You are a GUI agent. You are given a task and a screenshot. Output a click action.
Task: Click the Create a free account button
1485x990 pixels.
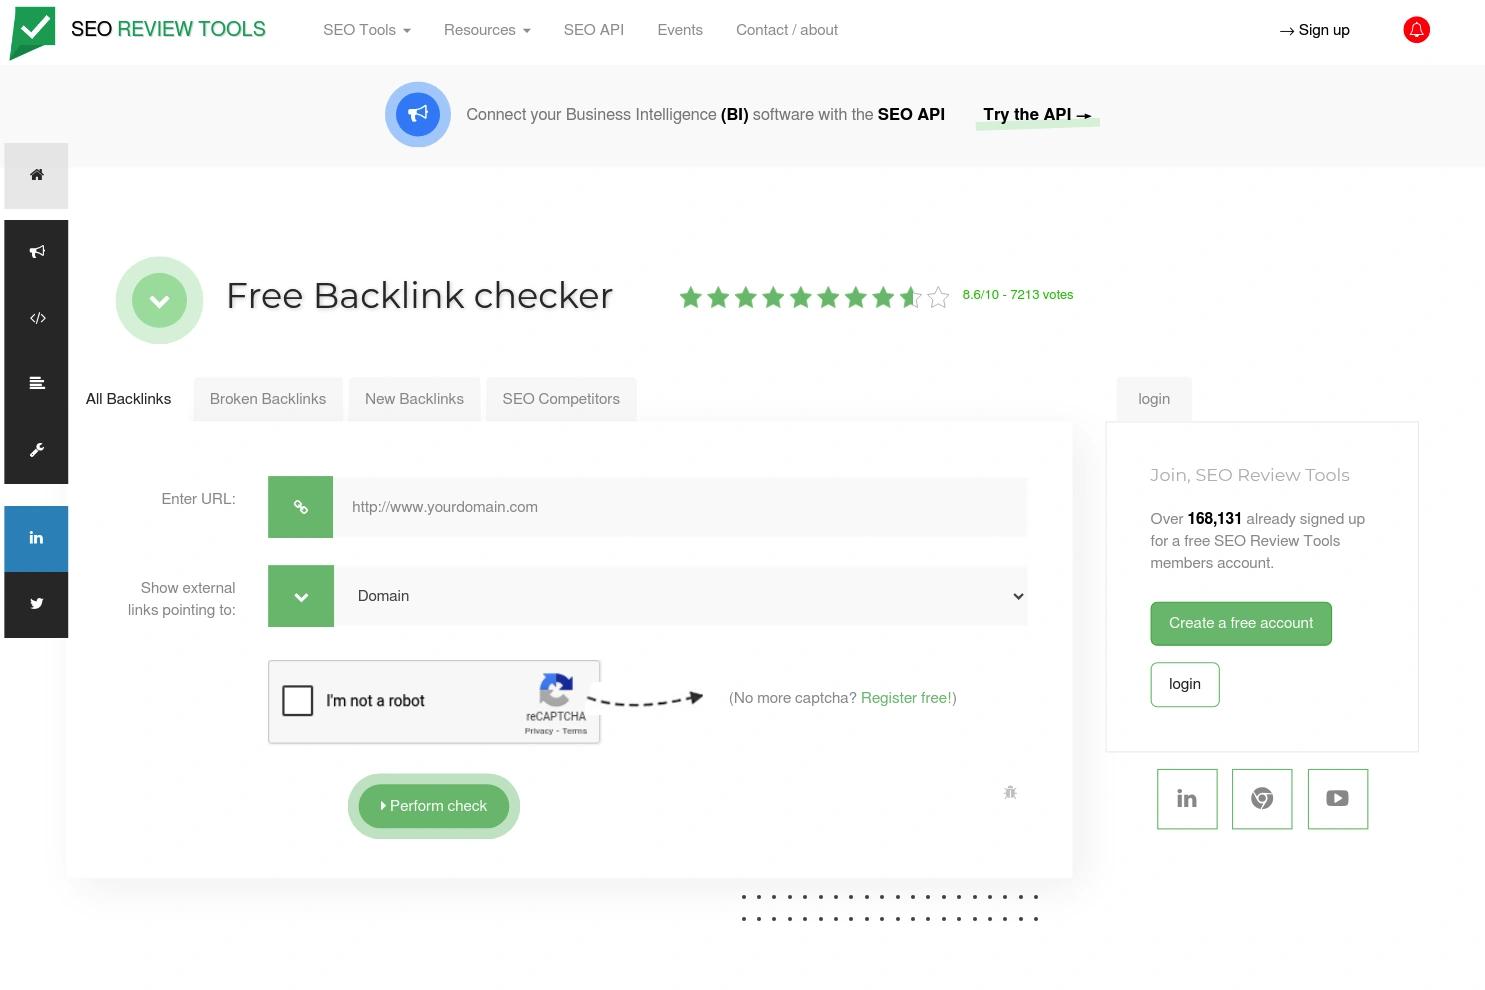(x=1240, y=623)
